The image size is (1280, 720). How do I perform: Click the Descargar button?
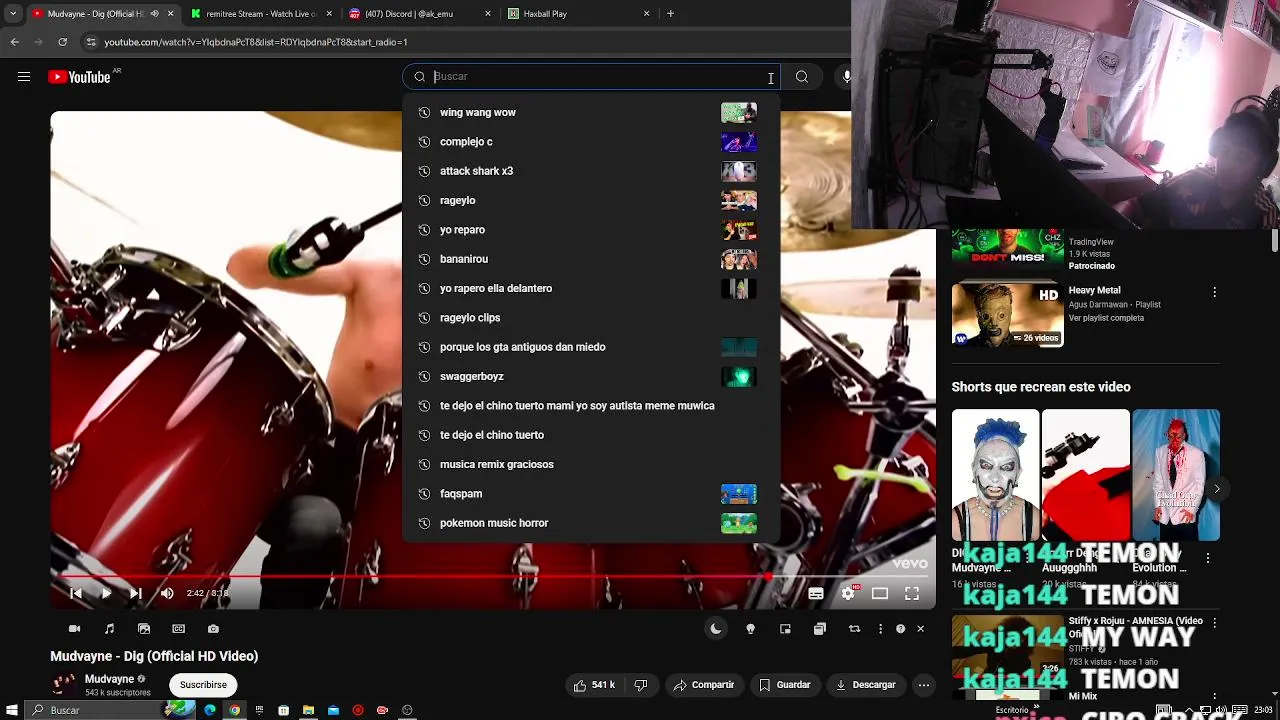pos(866,685)
